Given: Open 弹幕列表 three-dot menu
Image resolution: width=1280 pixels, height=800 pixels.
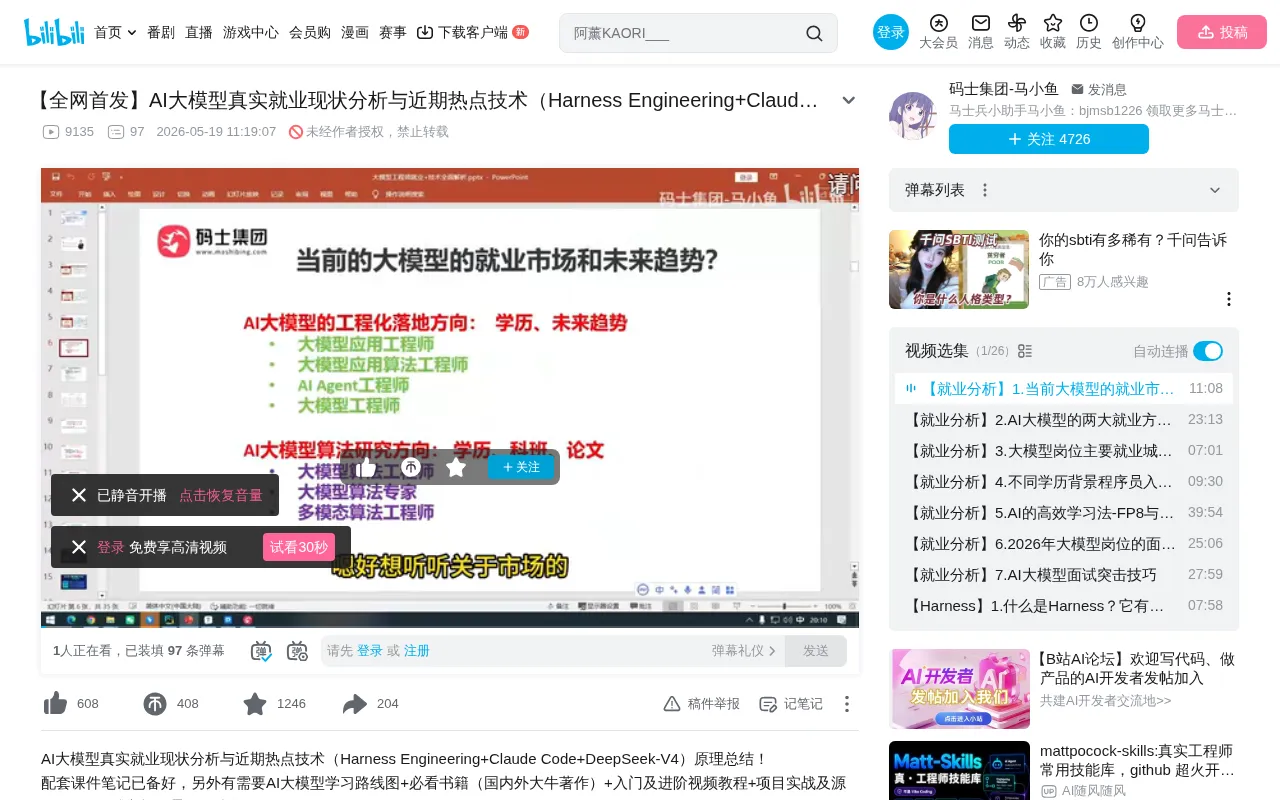Looking at the screenshot, I should click(985, 190).
